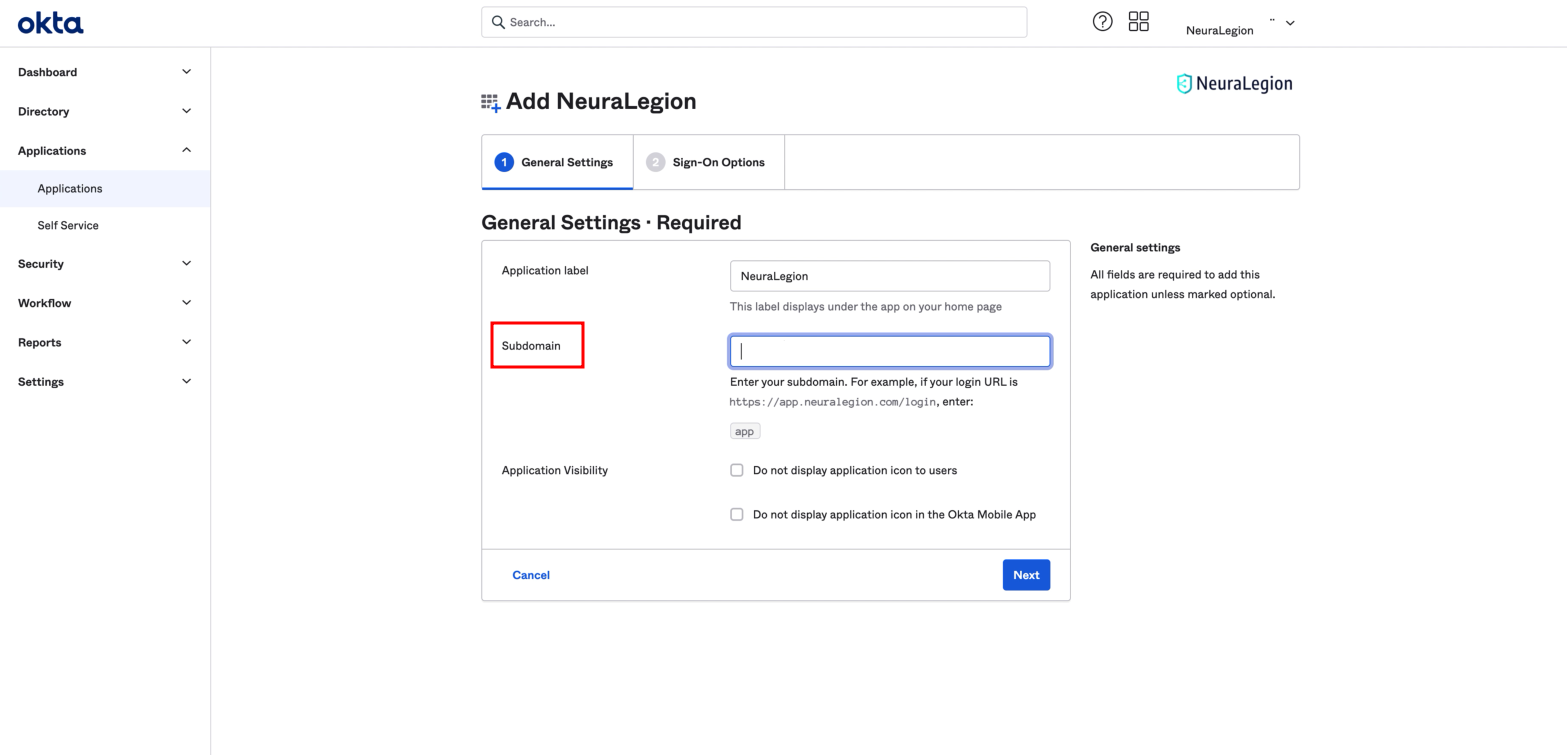This screenshot has width=1567, height=755.
Task: Click the General Settings · Required heading
Action: pyautogui.click(x=611, y=222)
